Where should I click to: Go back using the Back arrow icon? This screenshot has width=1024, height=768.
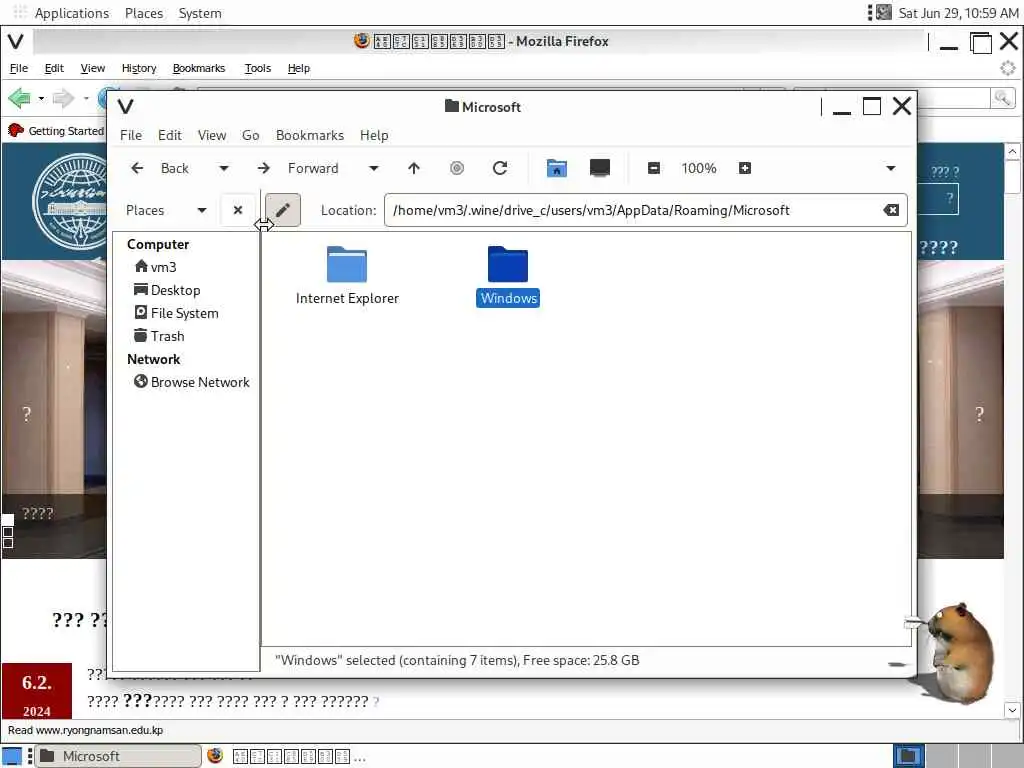point(137,168)
